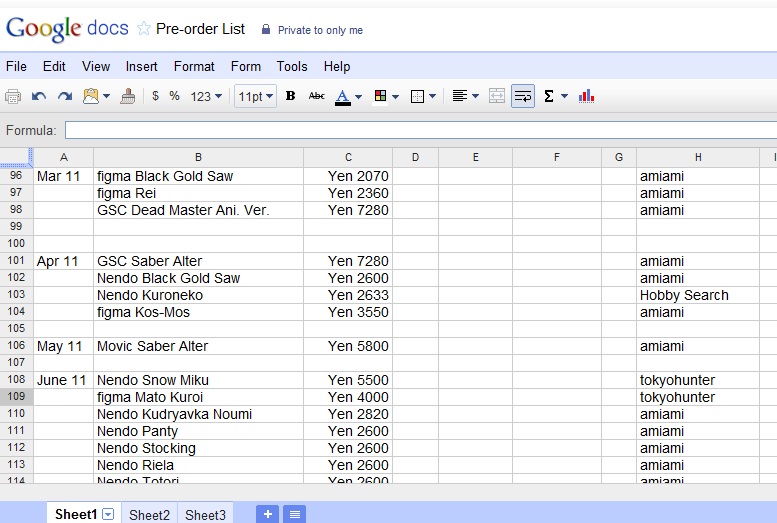Select the paint format brush icon
This screenshot has width=777, height=523.
128,96
